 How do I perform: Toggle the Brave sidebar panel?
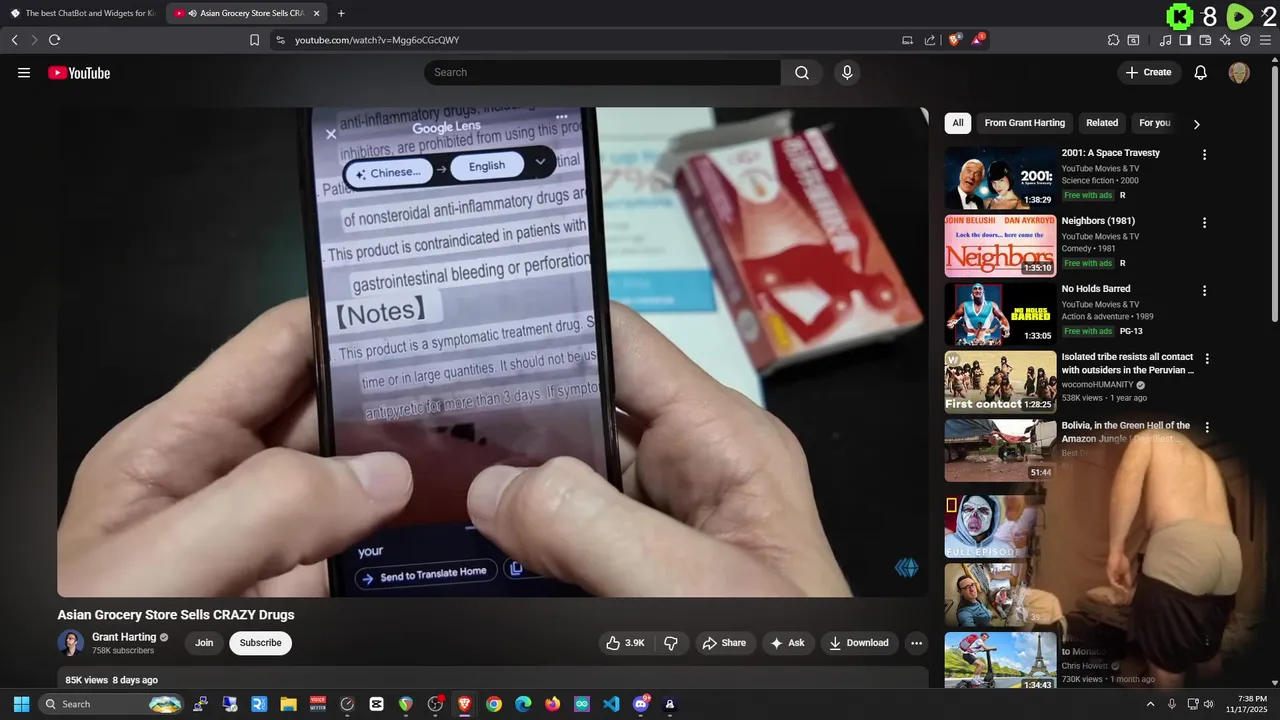[1185, 40]
